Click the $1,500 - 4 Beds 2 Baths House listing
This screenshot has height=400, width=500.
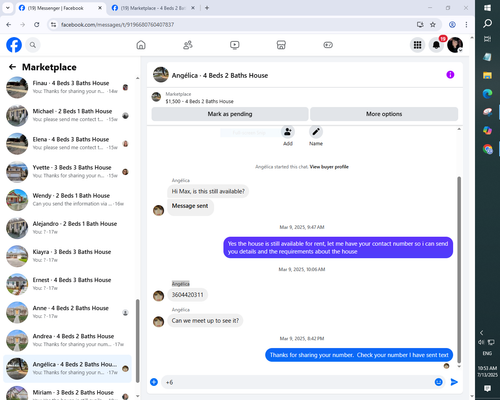(x=199, y=101)
